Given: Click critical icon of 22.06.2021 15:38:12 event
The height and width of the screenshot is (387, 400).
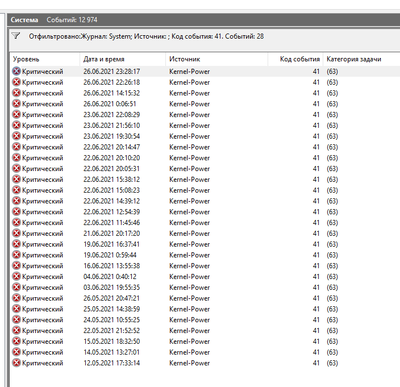Looking at the screenshot, I should pos(16,179).
